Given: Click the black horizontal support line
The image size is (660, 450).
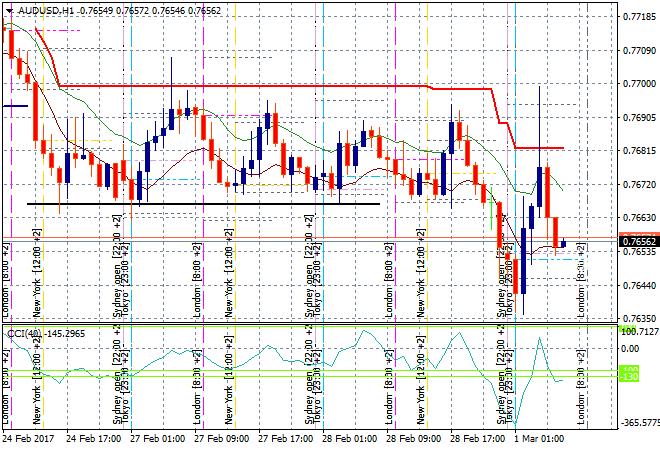Looking at the screenshot, I should (200, 204).
